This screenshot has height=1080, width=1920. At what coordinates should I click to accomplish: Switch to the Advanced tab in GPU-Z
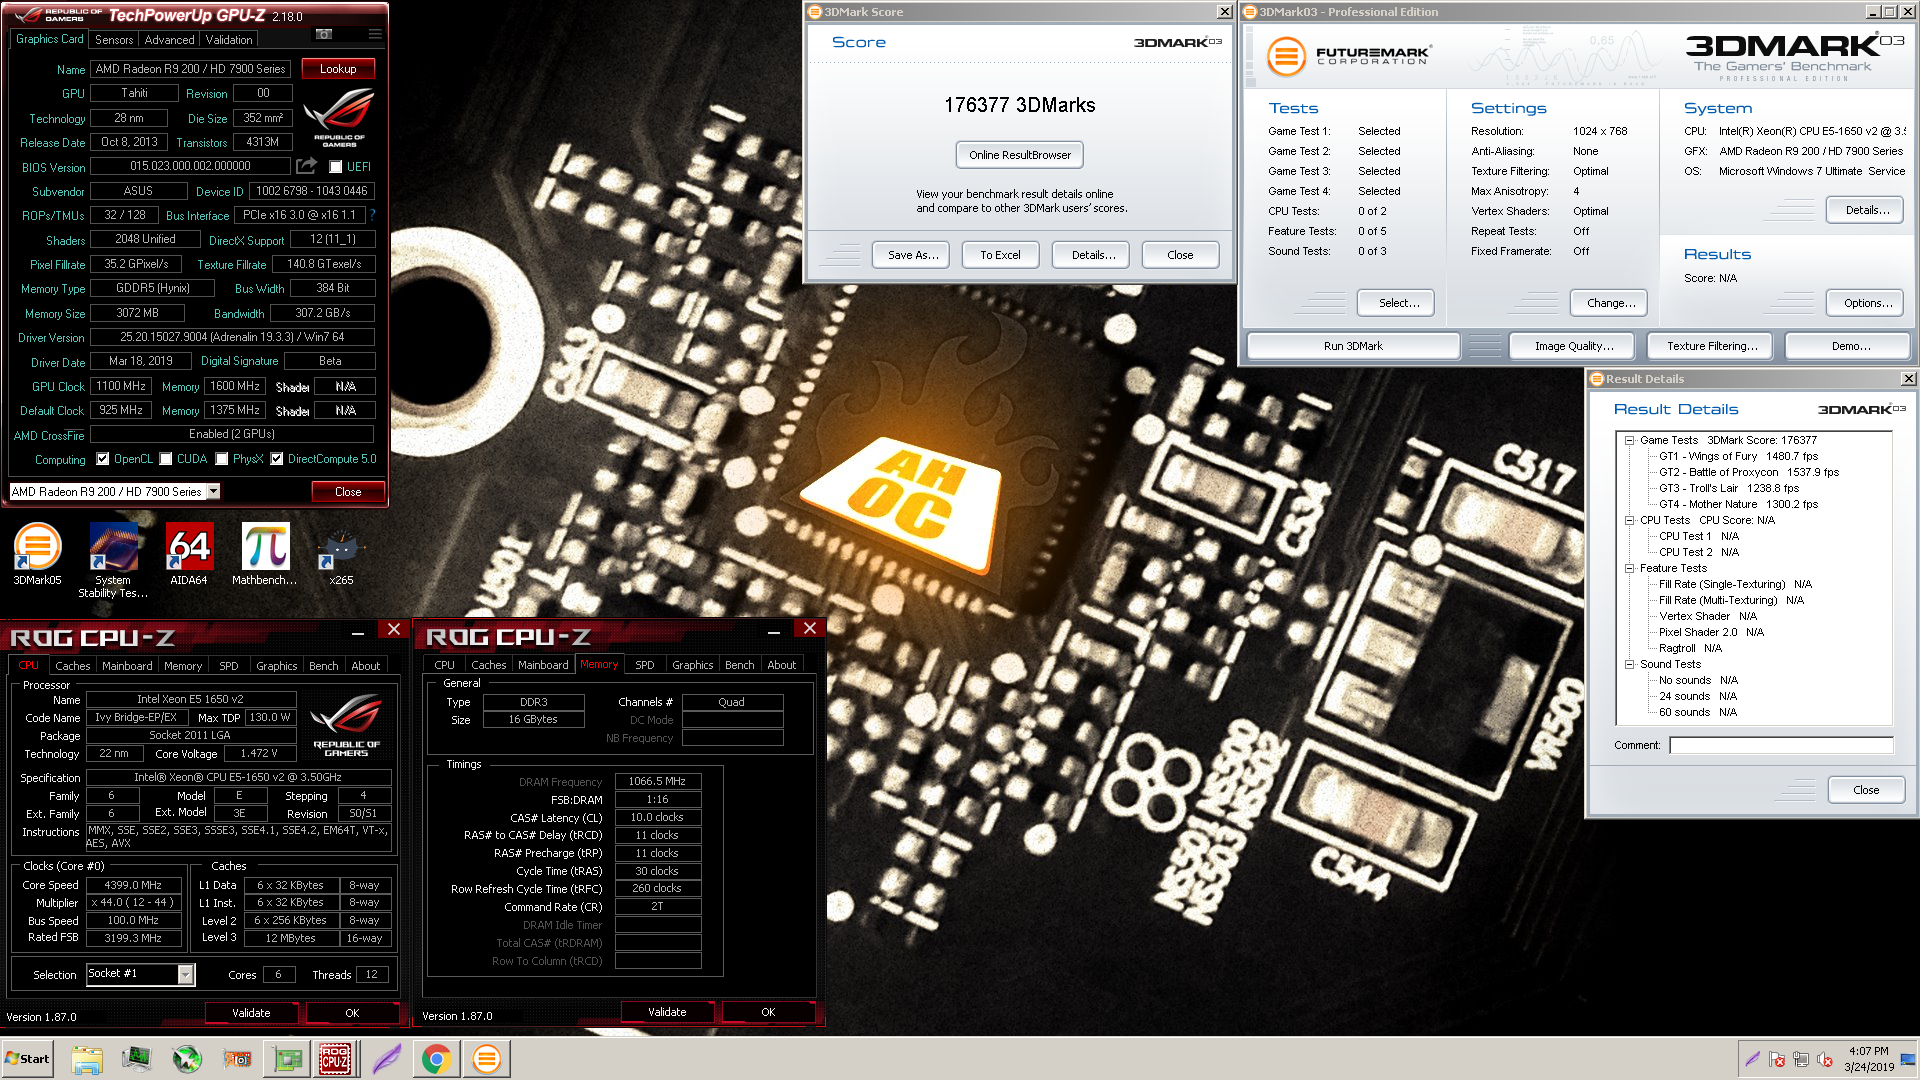[169, 40]
